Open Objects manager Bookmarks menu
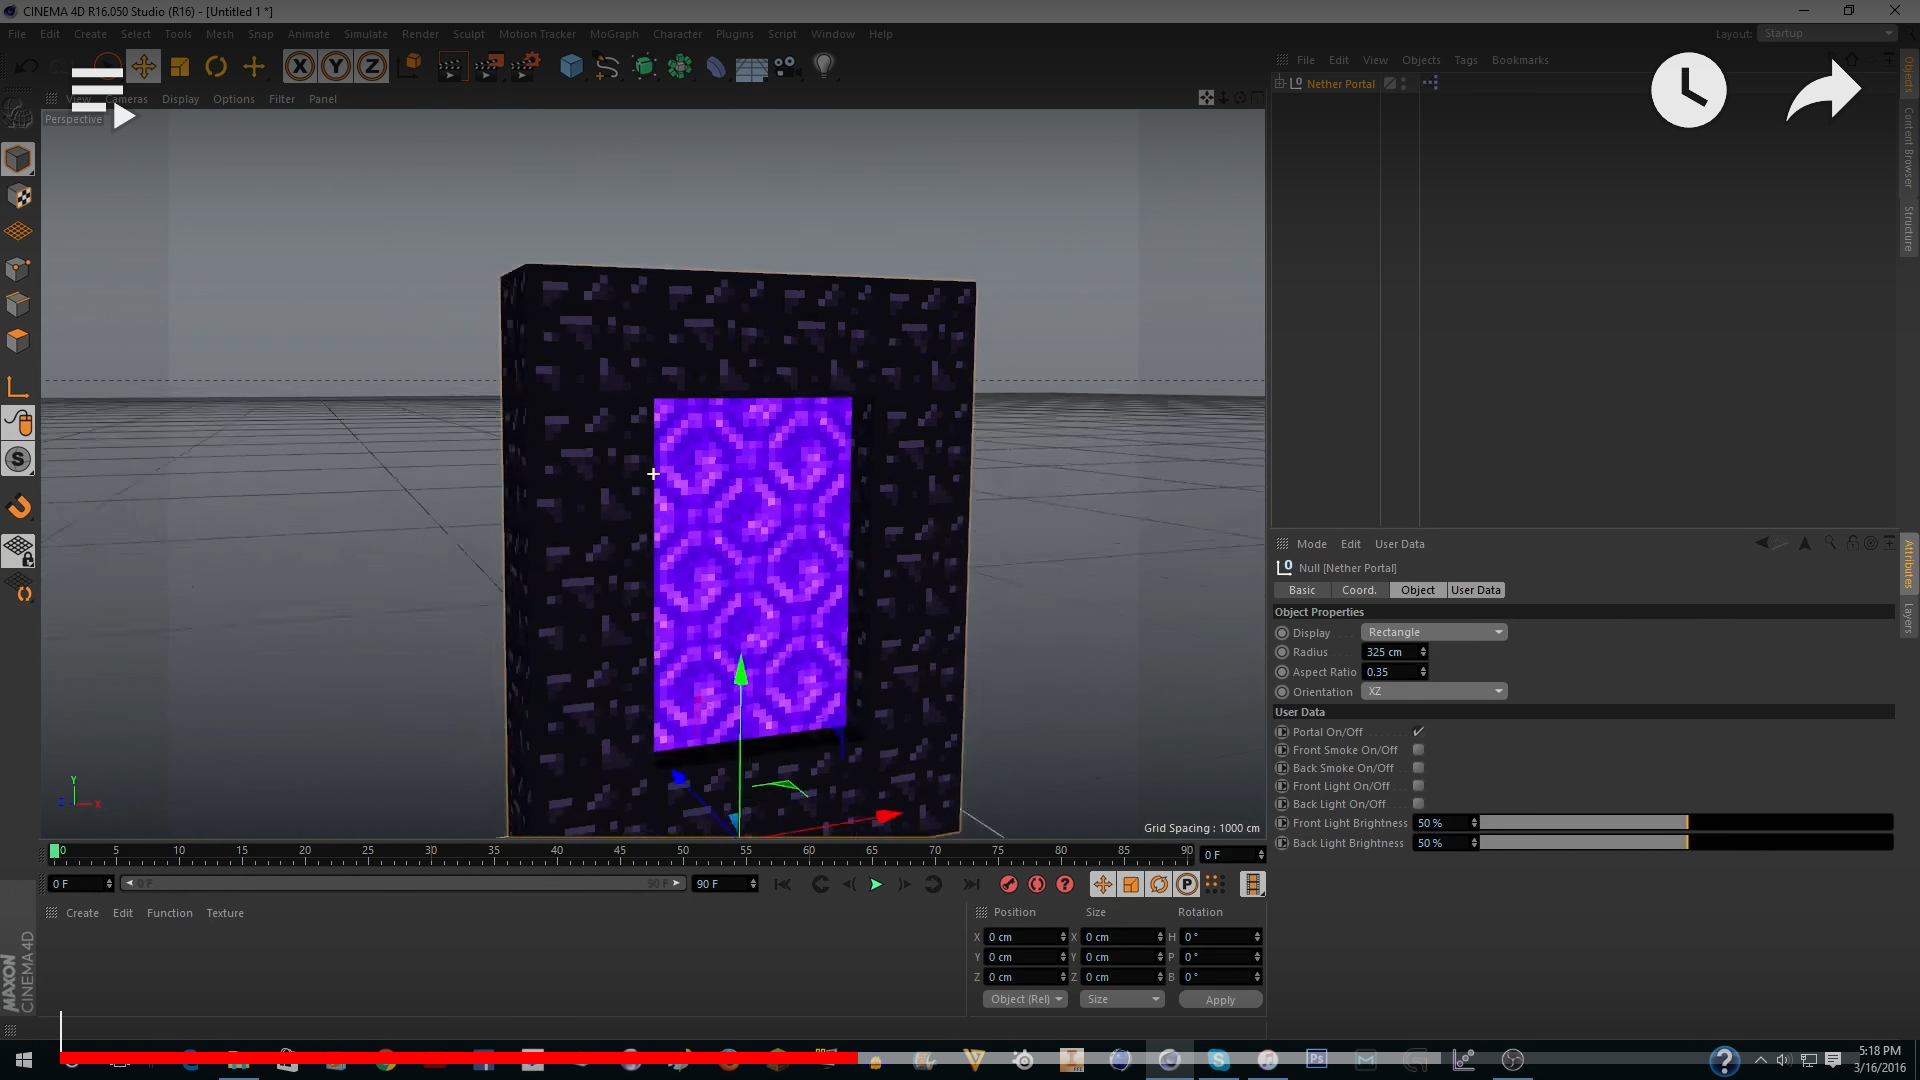 pos(1520,60)
